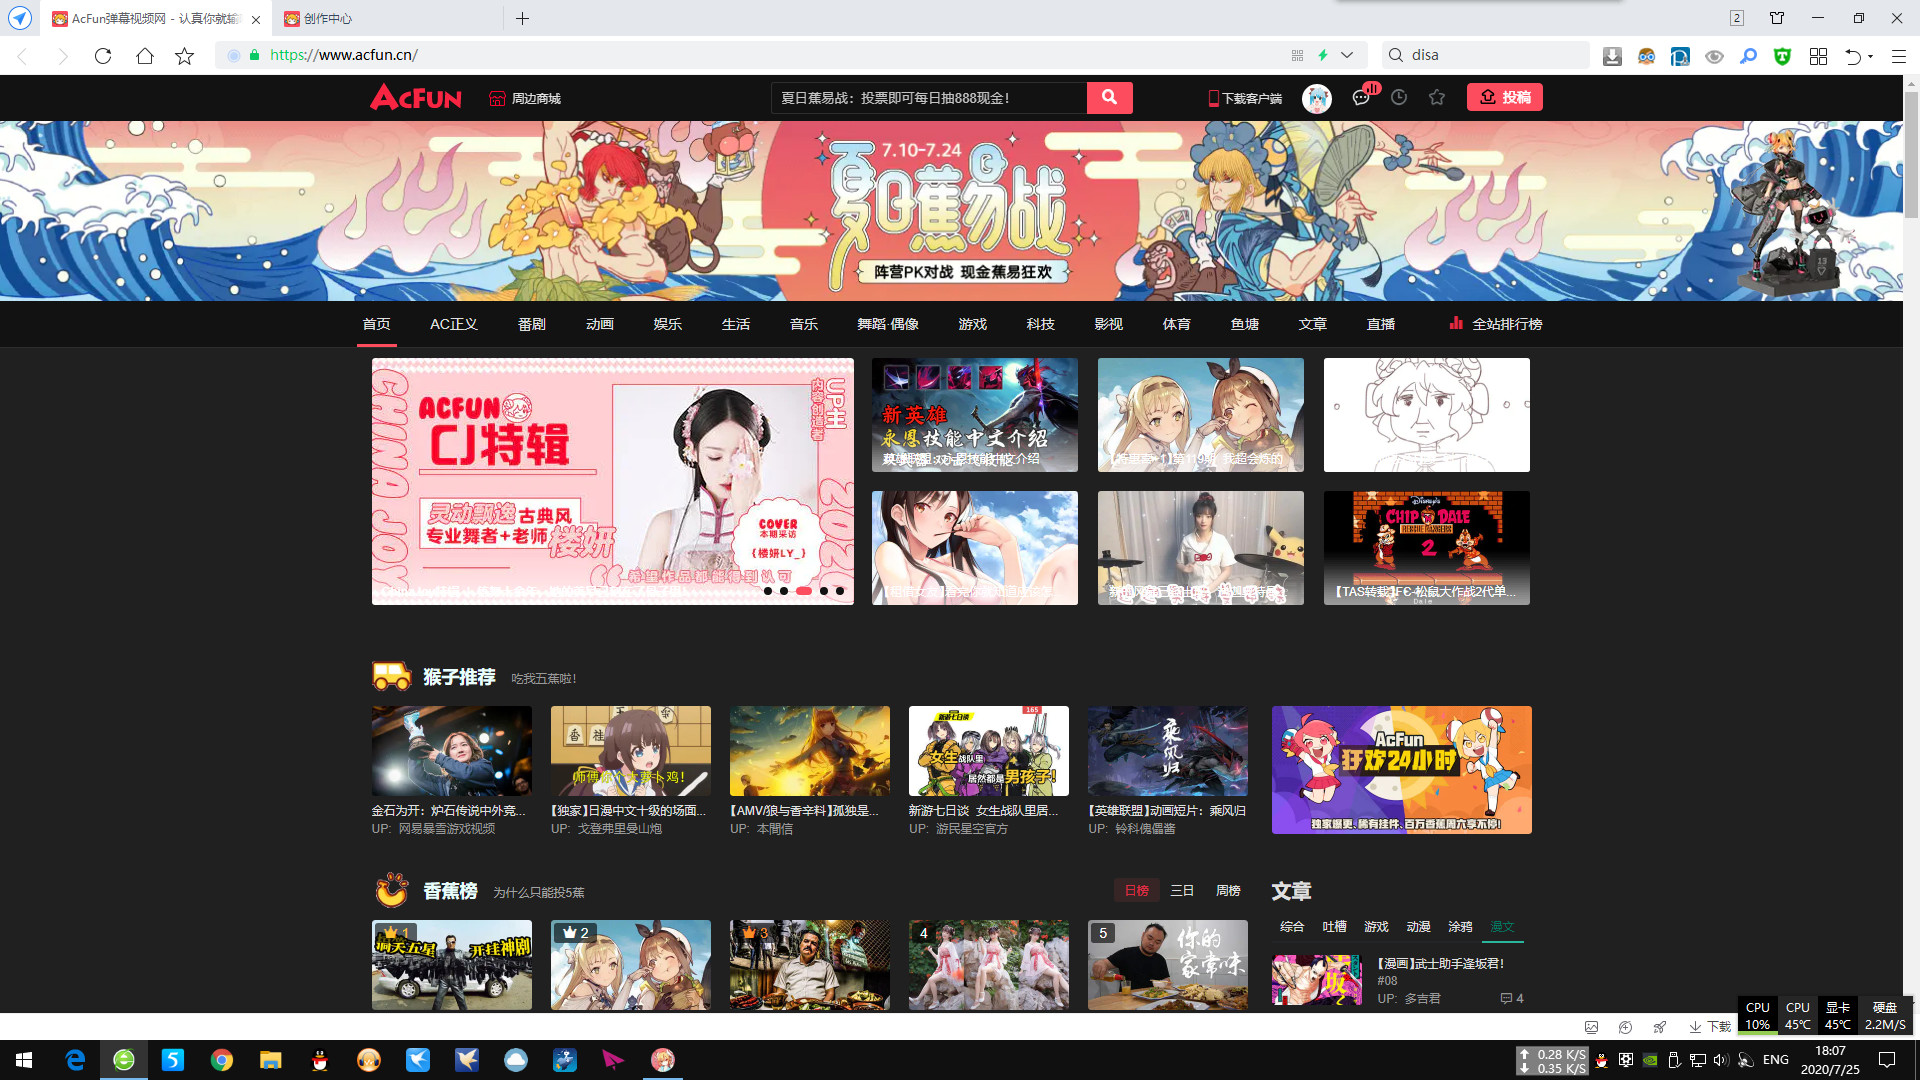This screenshot has width=1920, height=1080.
Task: Select the 游戏 navigation item
Action: (972, 324)
